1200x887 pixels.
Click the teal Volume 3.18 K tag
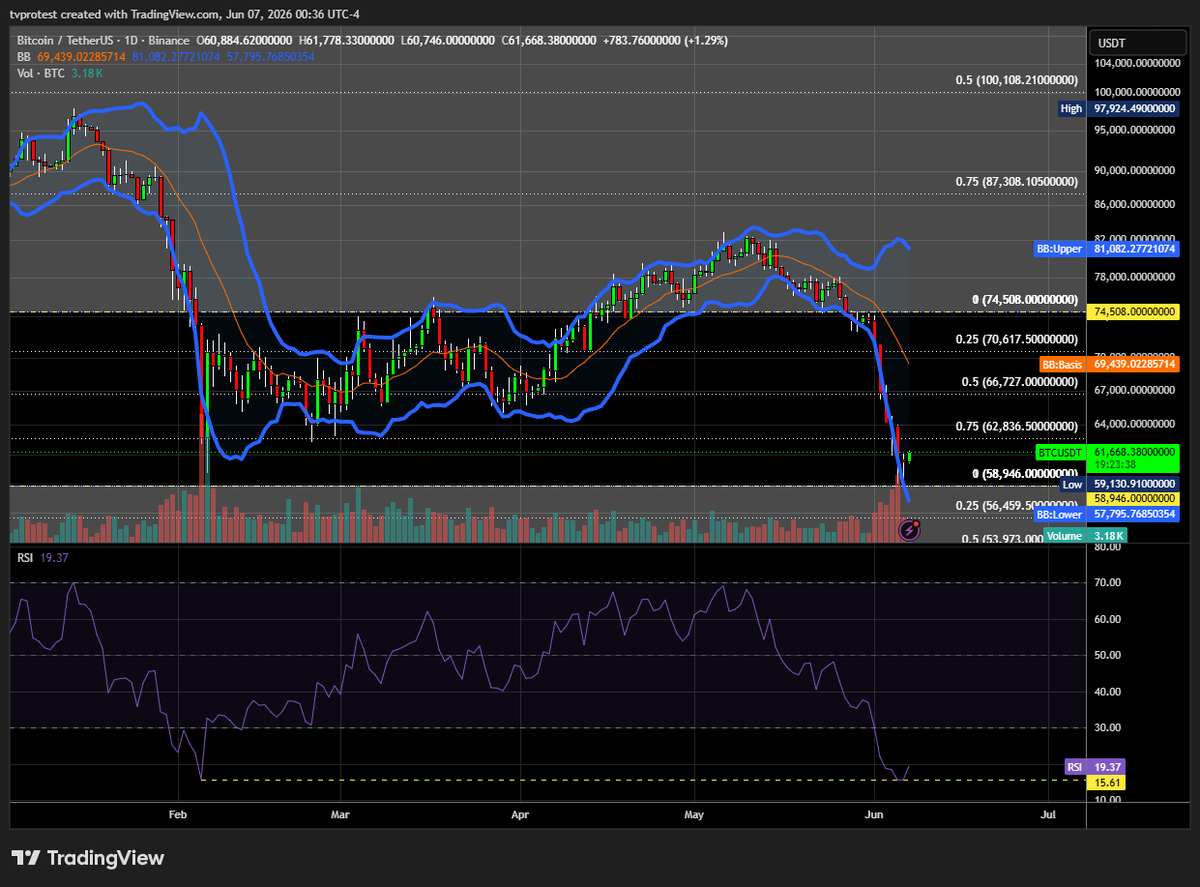(1087, 535)
